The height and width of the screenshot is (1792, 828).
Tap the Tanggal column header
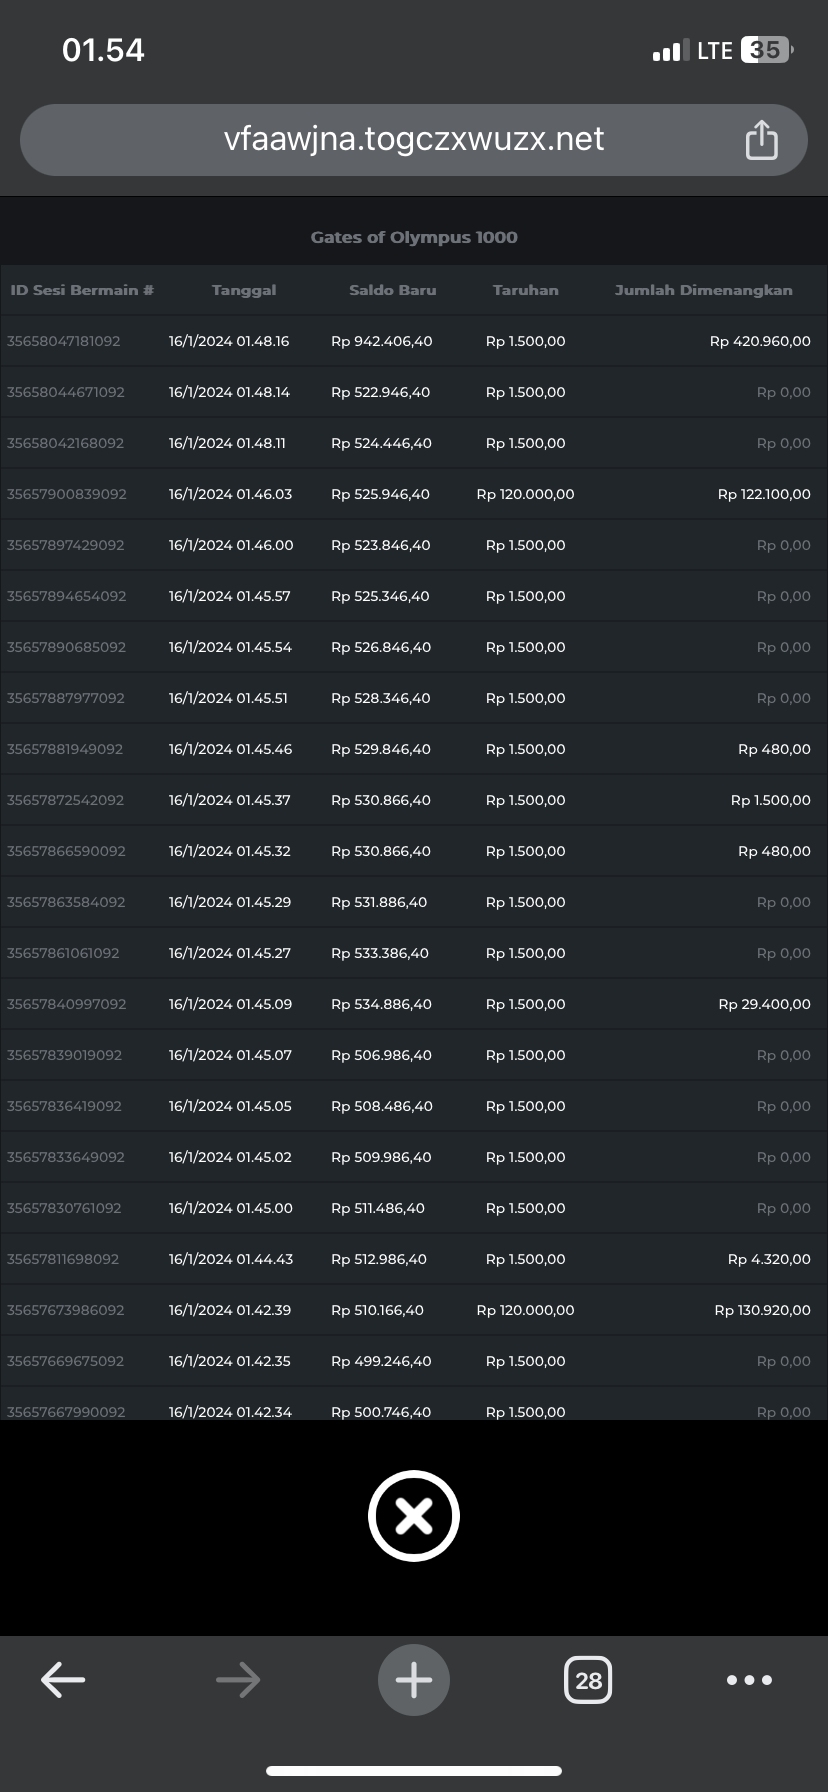[x=244, y=290]
